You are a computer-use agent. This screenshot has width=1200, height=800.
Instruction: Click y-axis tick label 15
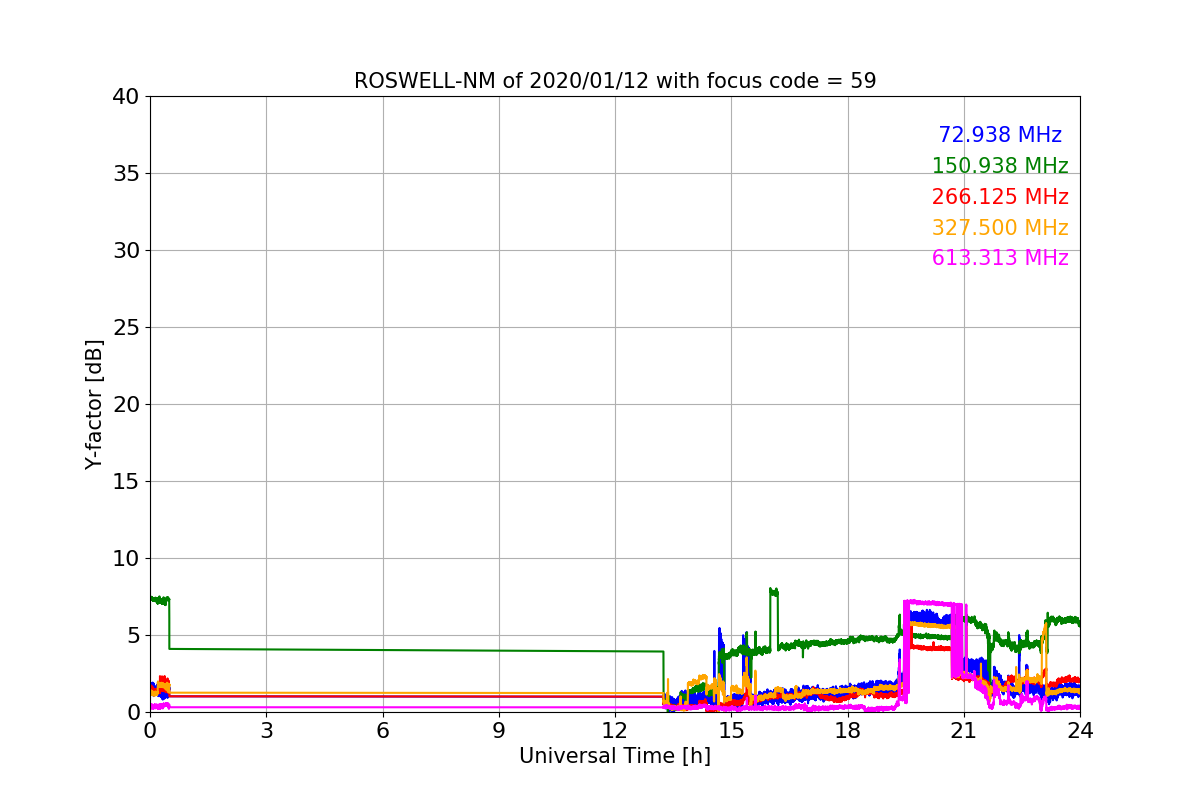click(125, 482)
